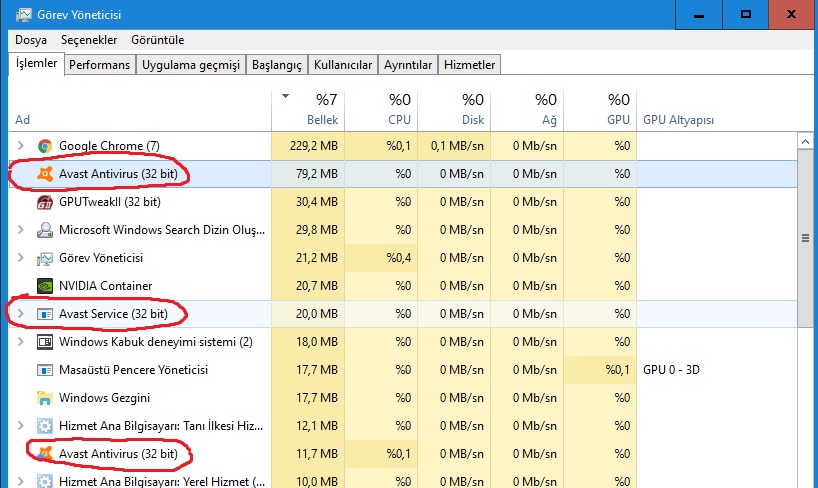
Task: Open the Seçenekler menu
Action: (89, 40)
